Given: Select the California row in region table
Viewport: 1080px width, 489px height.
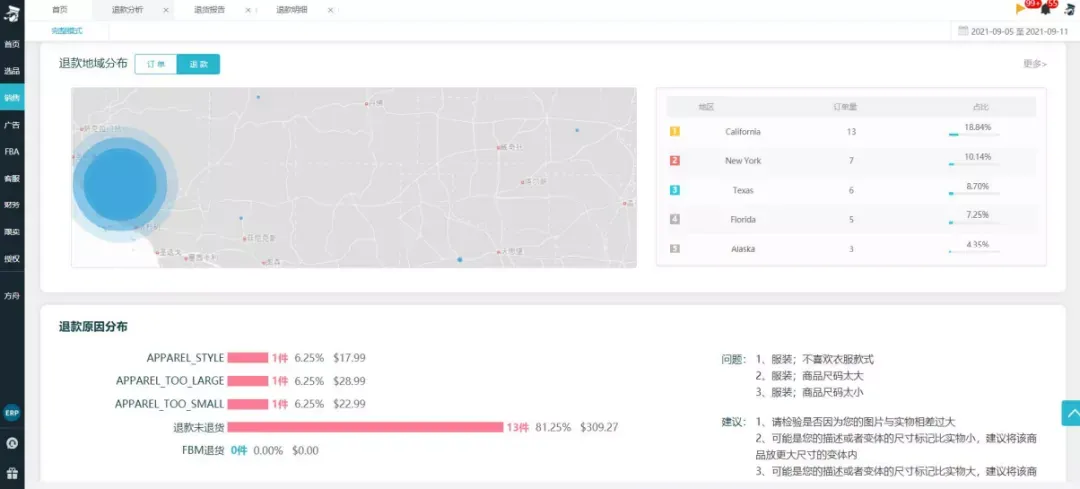Looking at the screenshot, I should (x=851, y=132).
